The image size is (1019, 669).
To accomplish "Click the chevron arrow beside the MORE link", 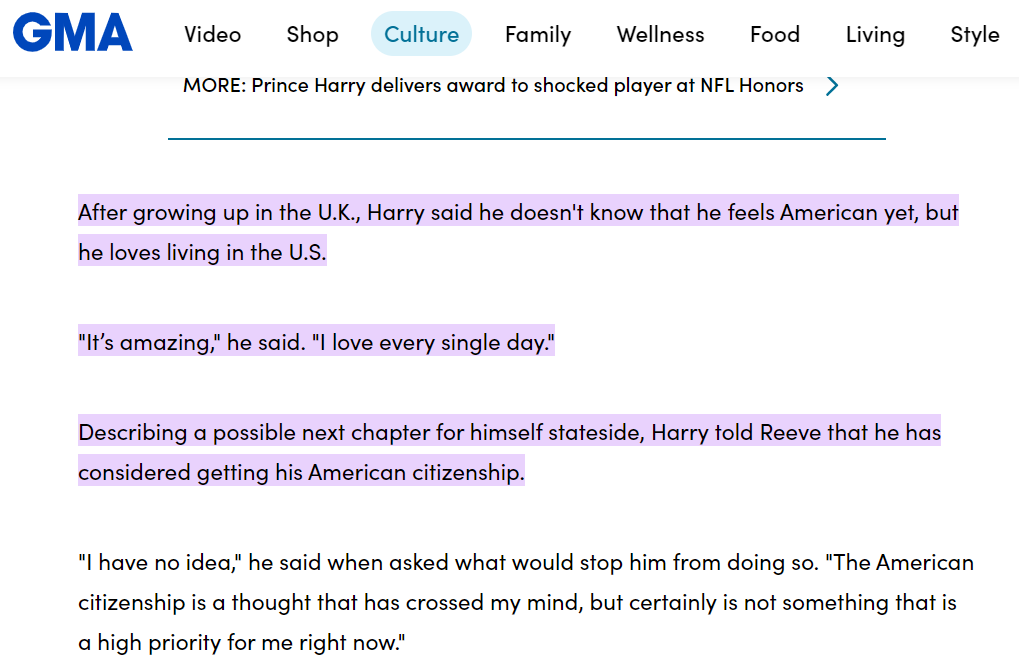I will click(x=831, y=86).
